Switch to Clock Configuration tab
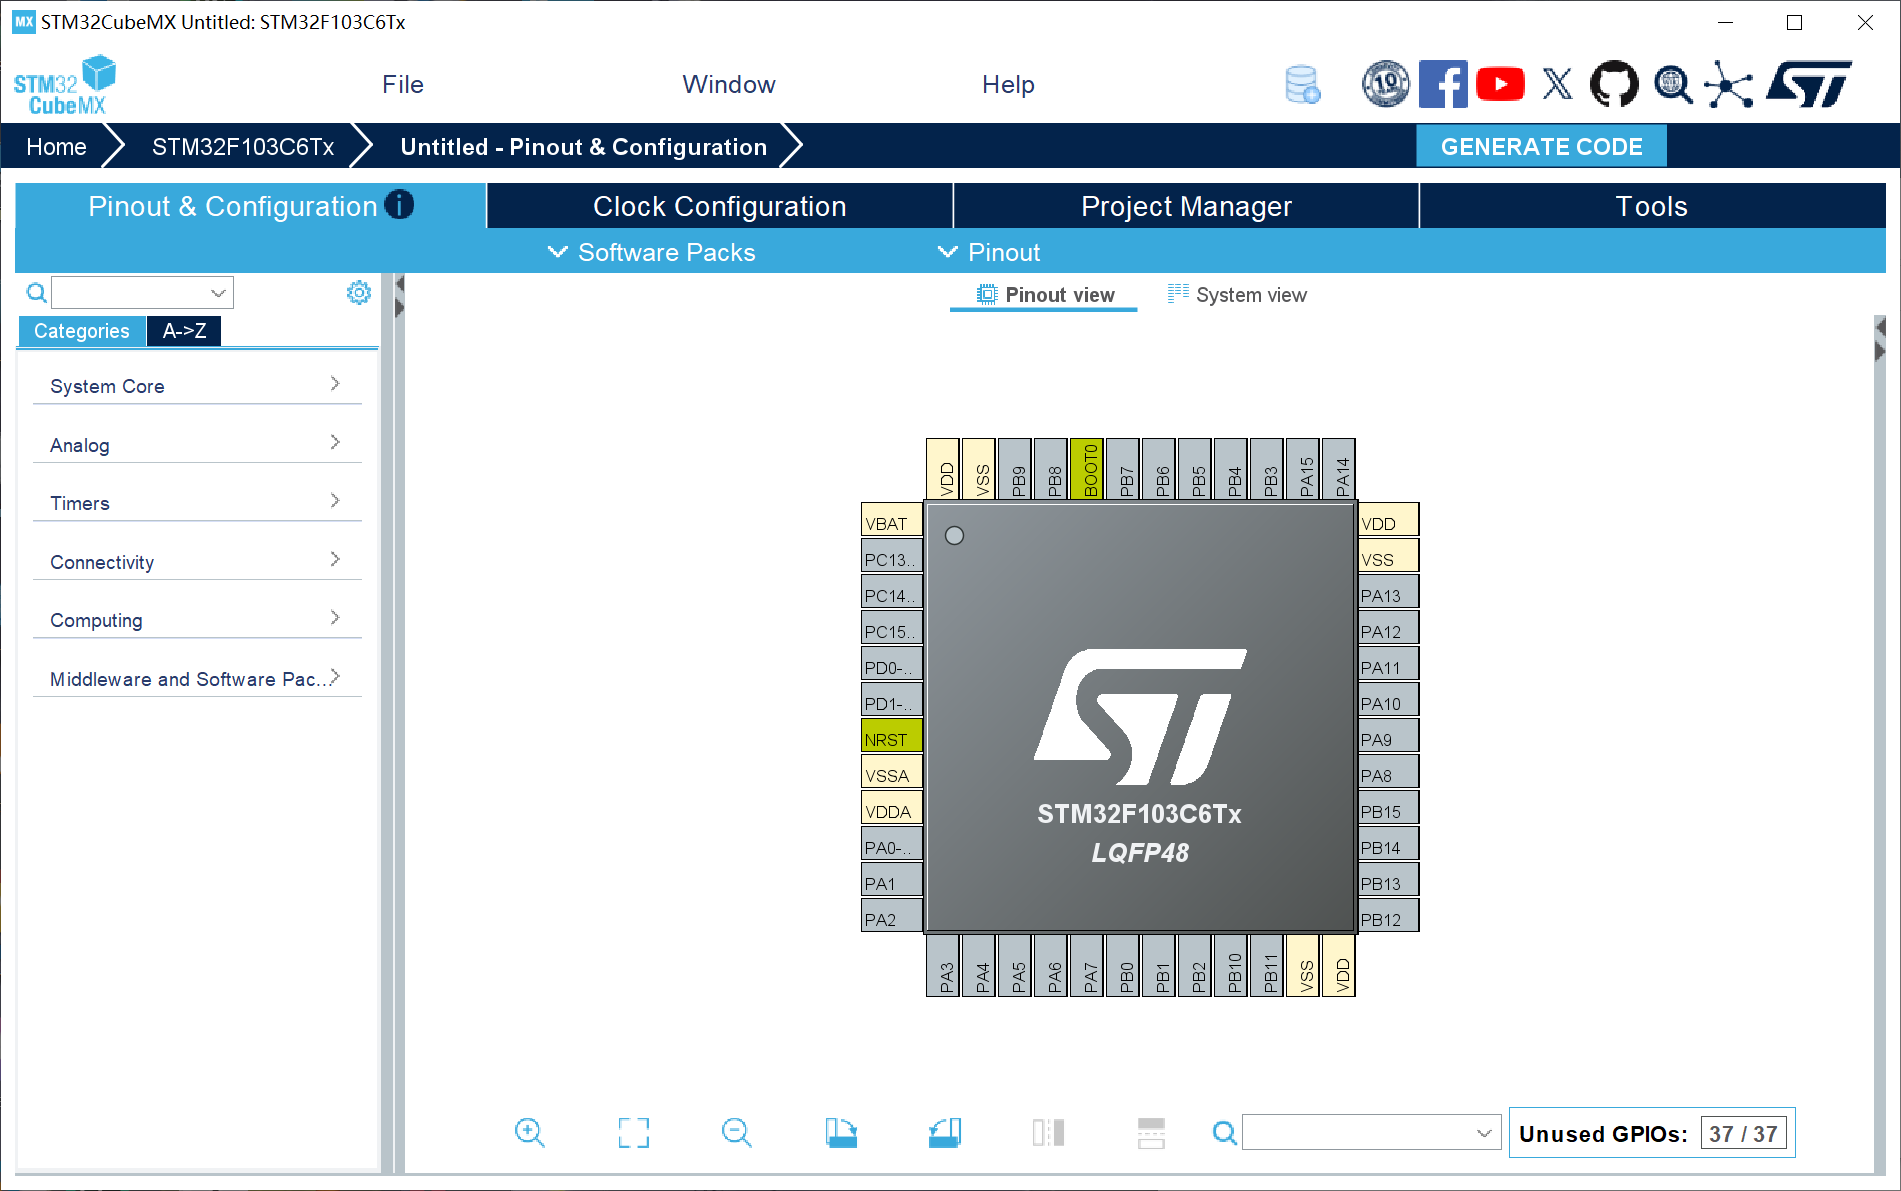The width and height of the screenshot is (1901, 1191). (720, 206)
